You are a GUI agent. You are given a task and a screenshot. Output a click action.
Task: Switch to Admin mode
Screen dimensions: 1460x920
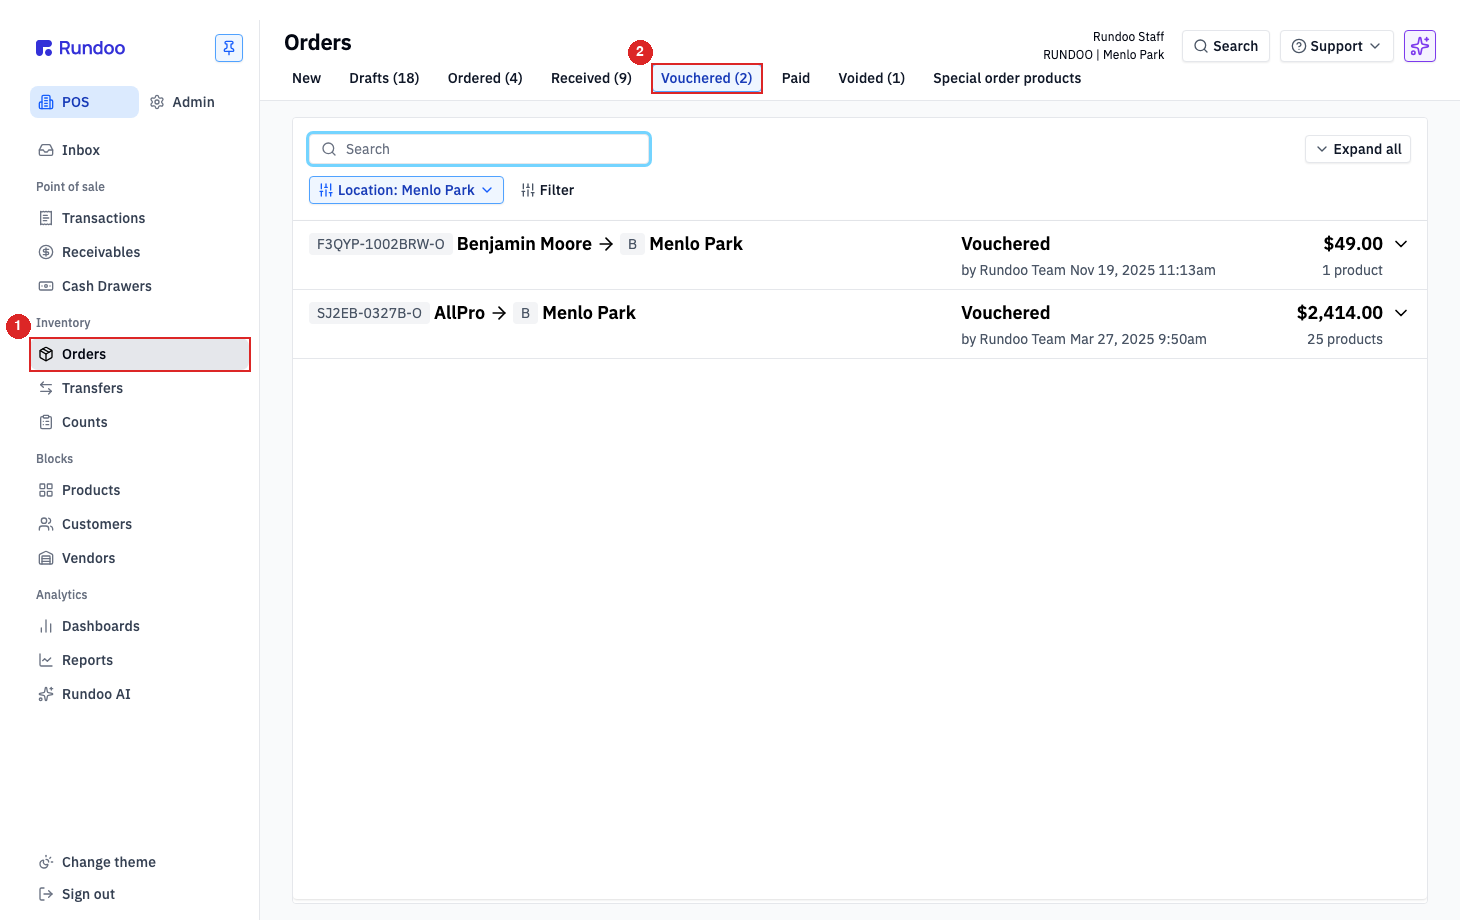(x=183, y=102)
